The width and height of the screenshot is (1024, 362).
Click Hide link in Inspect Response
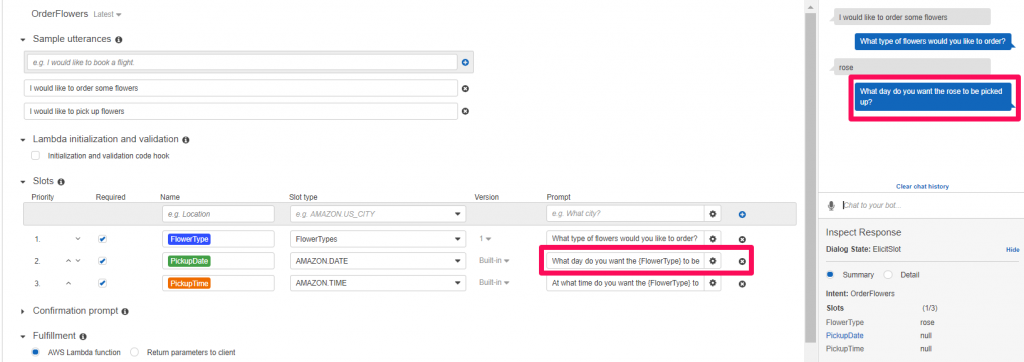tap(1012, 250)
